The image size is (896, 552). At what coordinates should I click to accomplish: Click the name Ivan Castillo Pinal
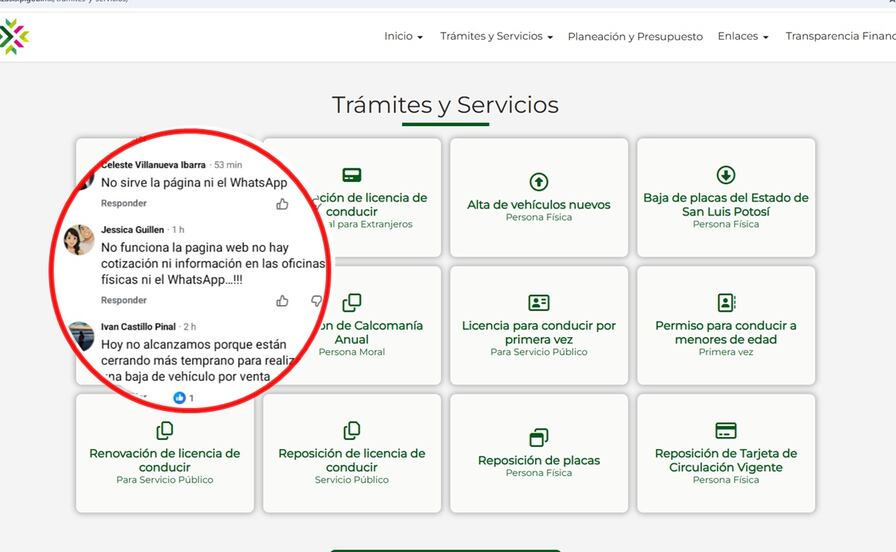coord(138,327)
